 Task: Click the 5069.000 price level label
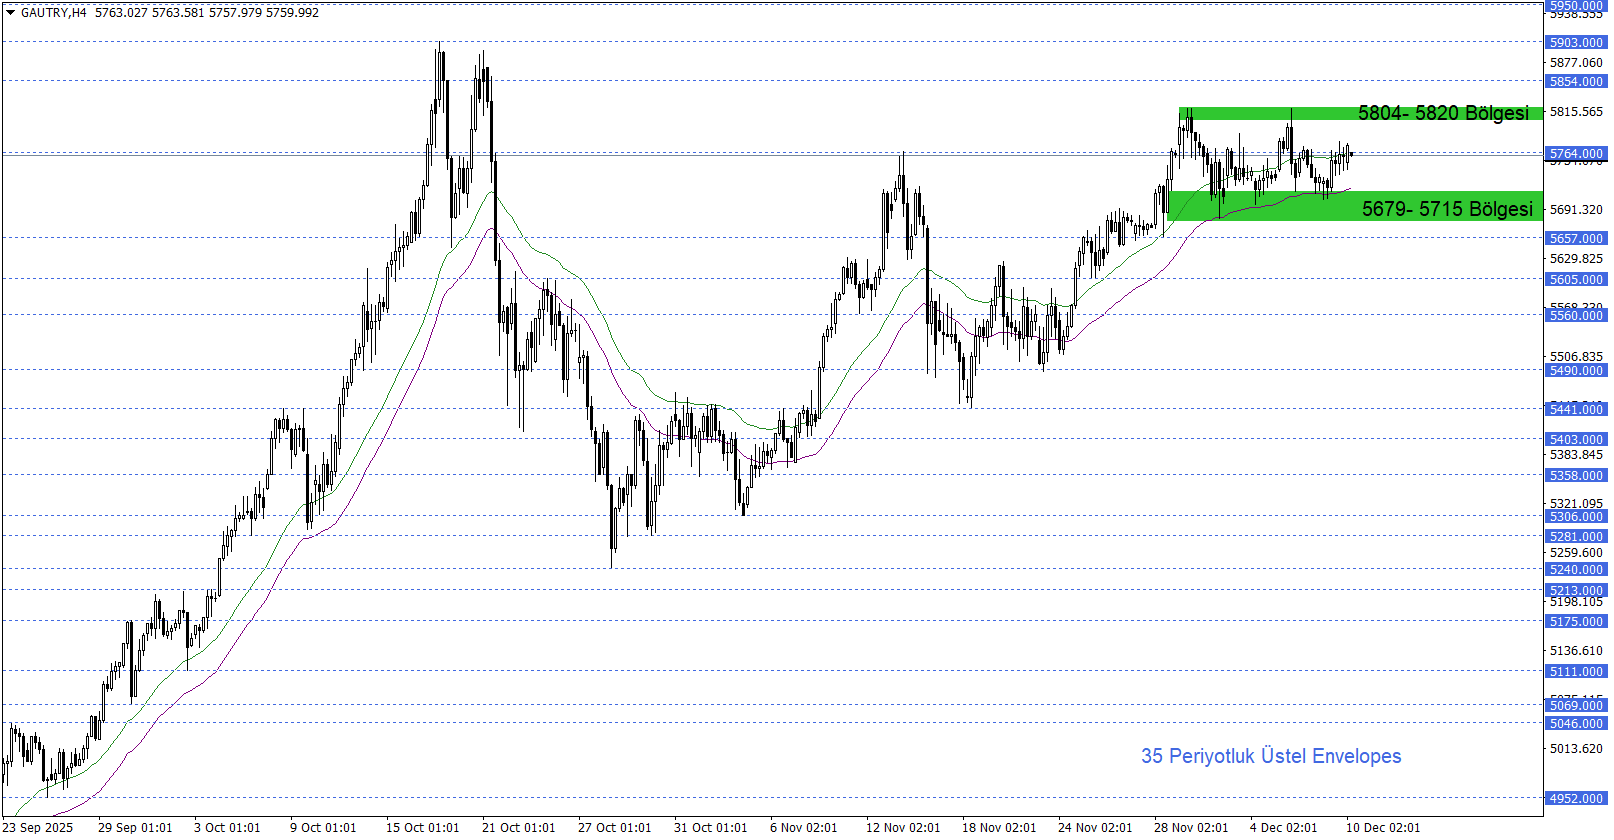[x=1576, y=705]
